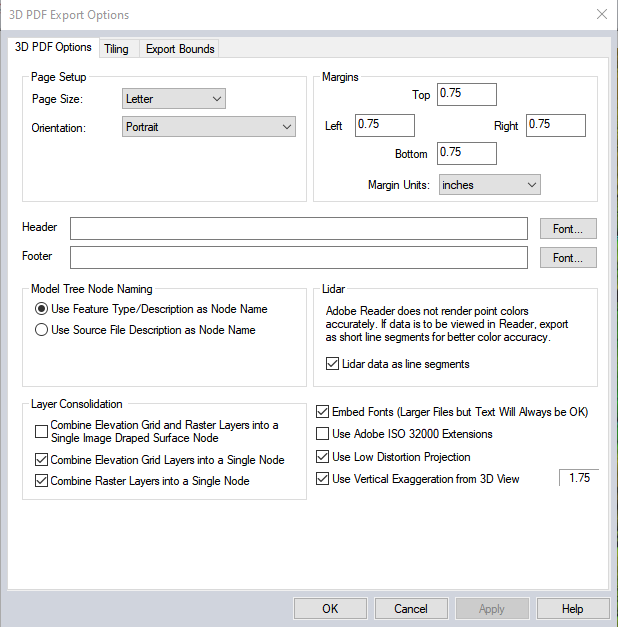Expand the Page Size dropdown
Viewport: 618px width, 627px height.
[x=174, y=99]
